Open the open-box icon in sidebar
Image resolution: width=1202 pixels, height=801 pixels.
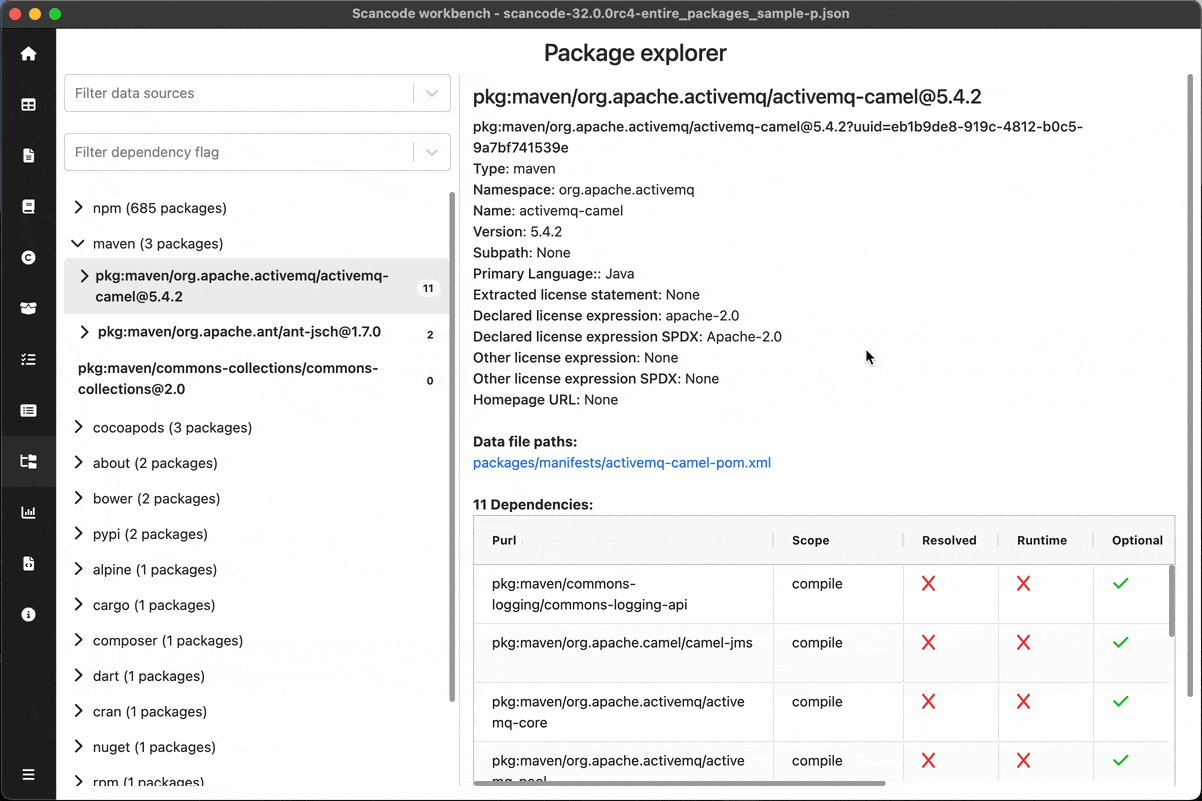[x=28, y=308]
